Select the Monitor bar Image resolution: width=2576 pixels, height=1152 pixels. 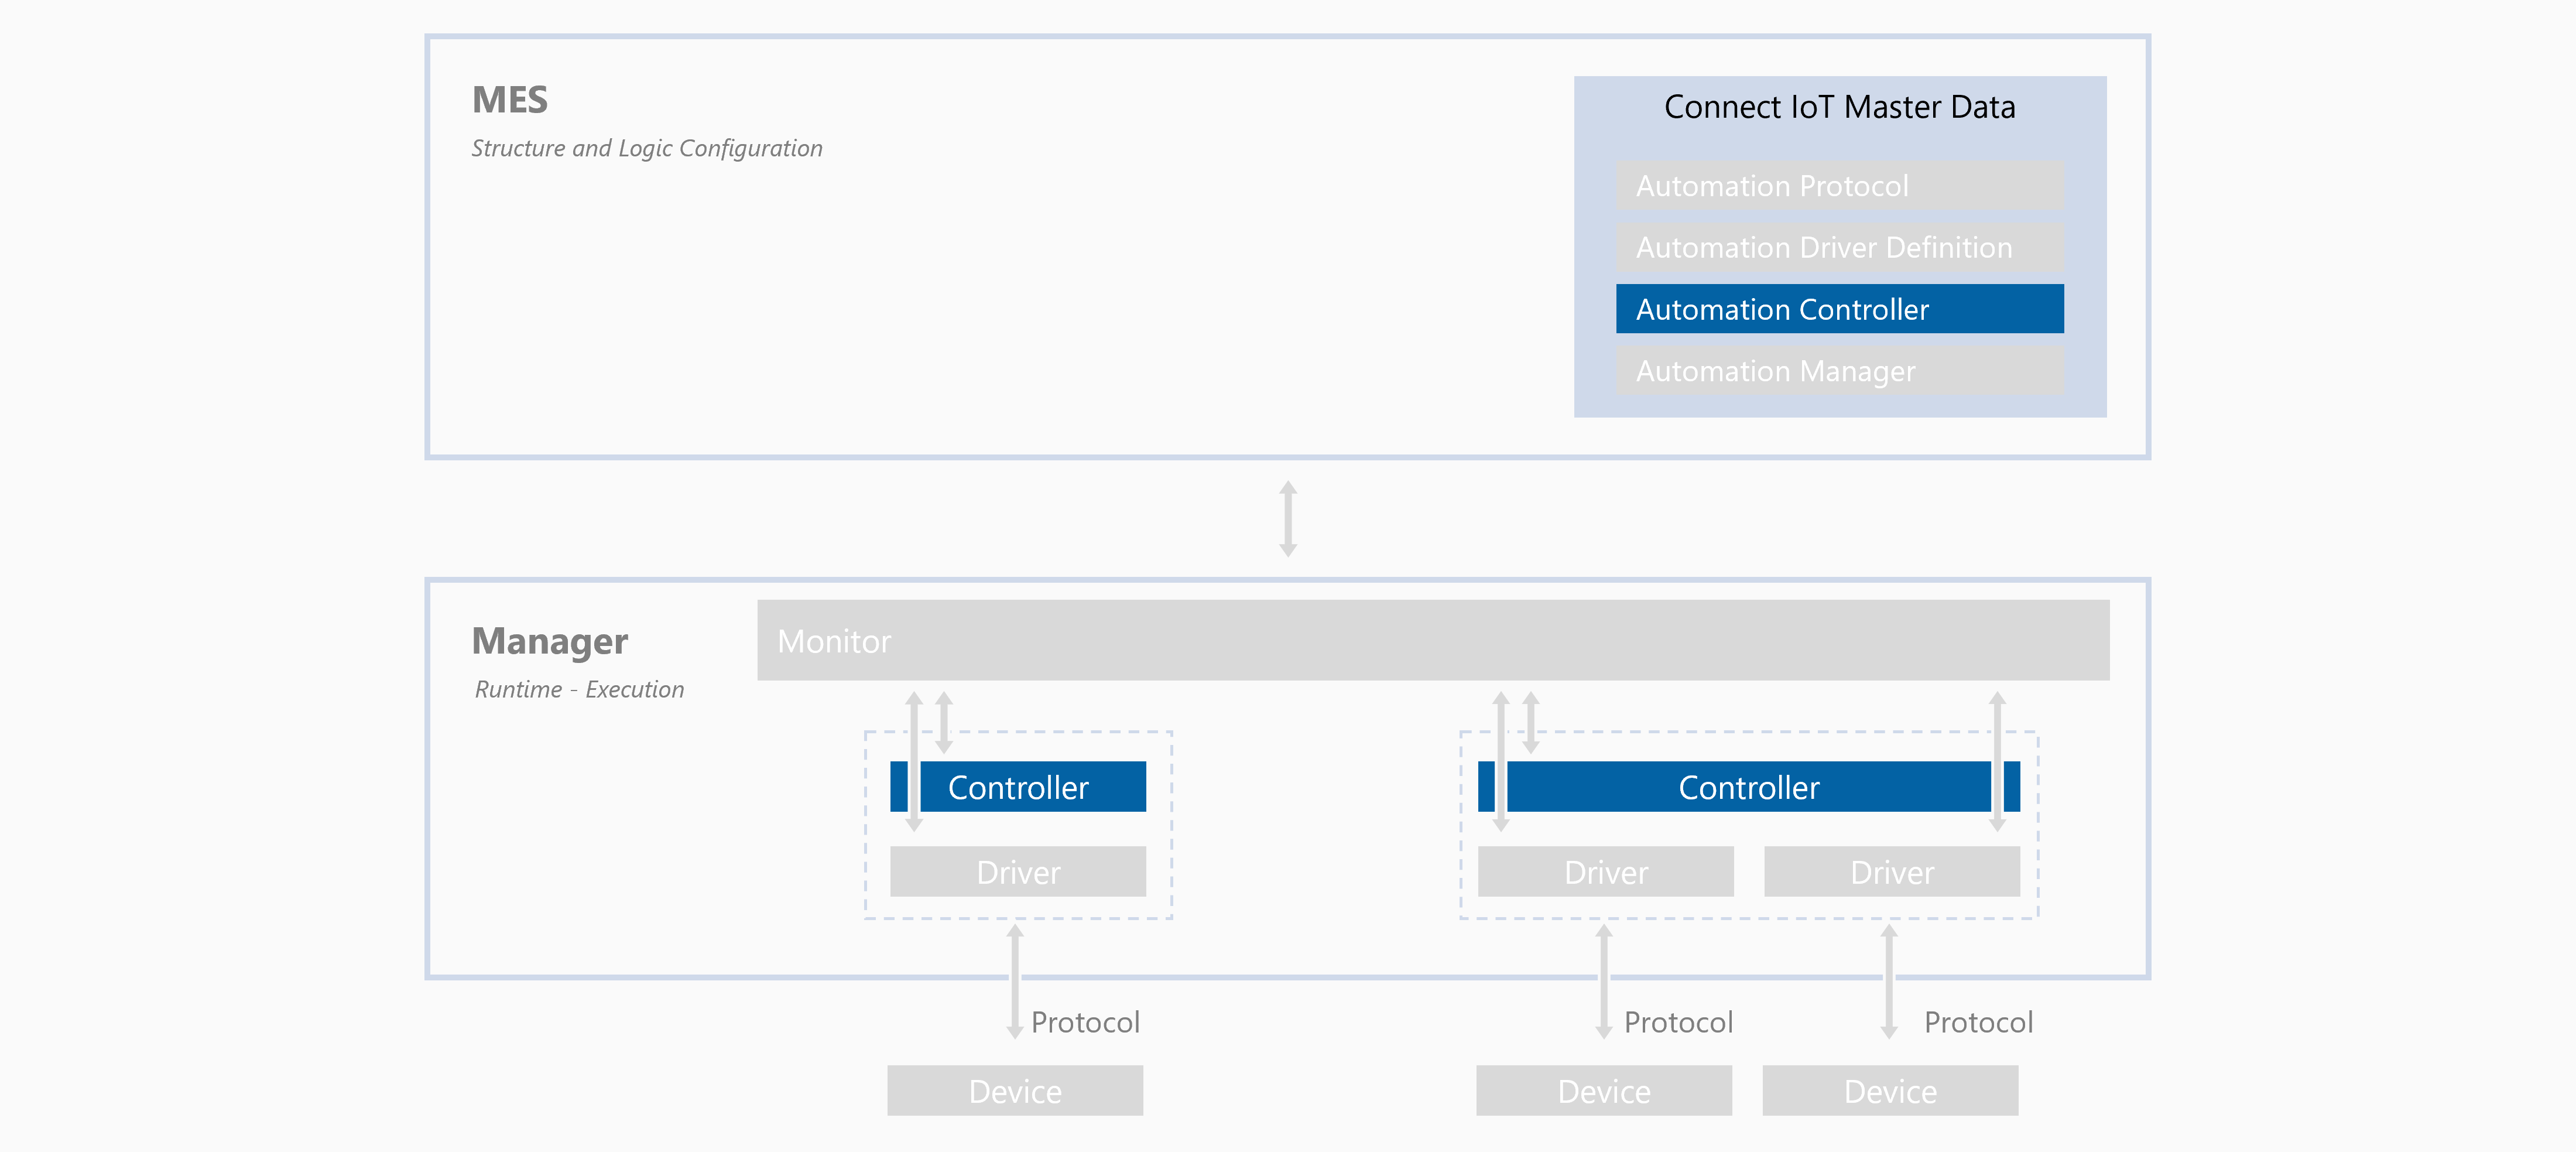pos(1432,640)
